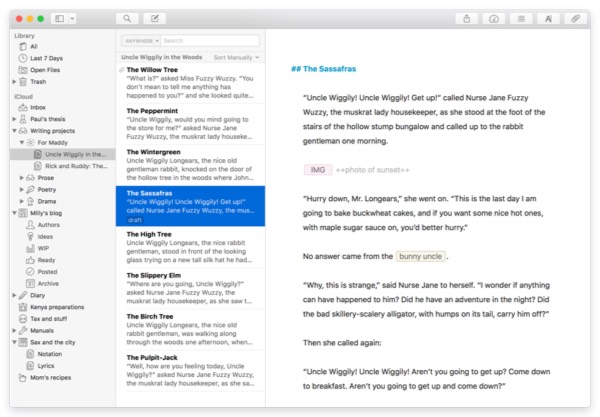Collapse Sax and the city triangle
The width and height of the screenshot is (600, 417).
(x=14, y=342)
